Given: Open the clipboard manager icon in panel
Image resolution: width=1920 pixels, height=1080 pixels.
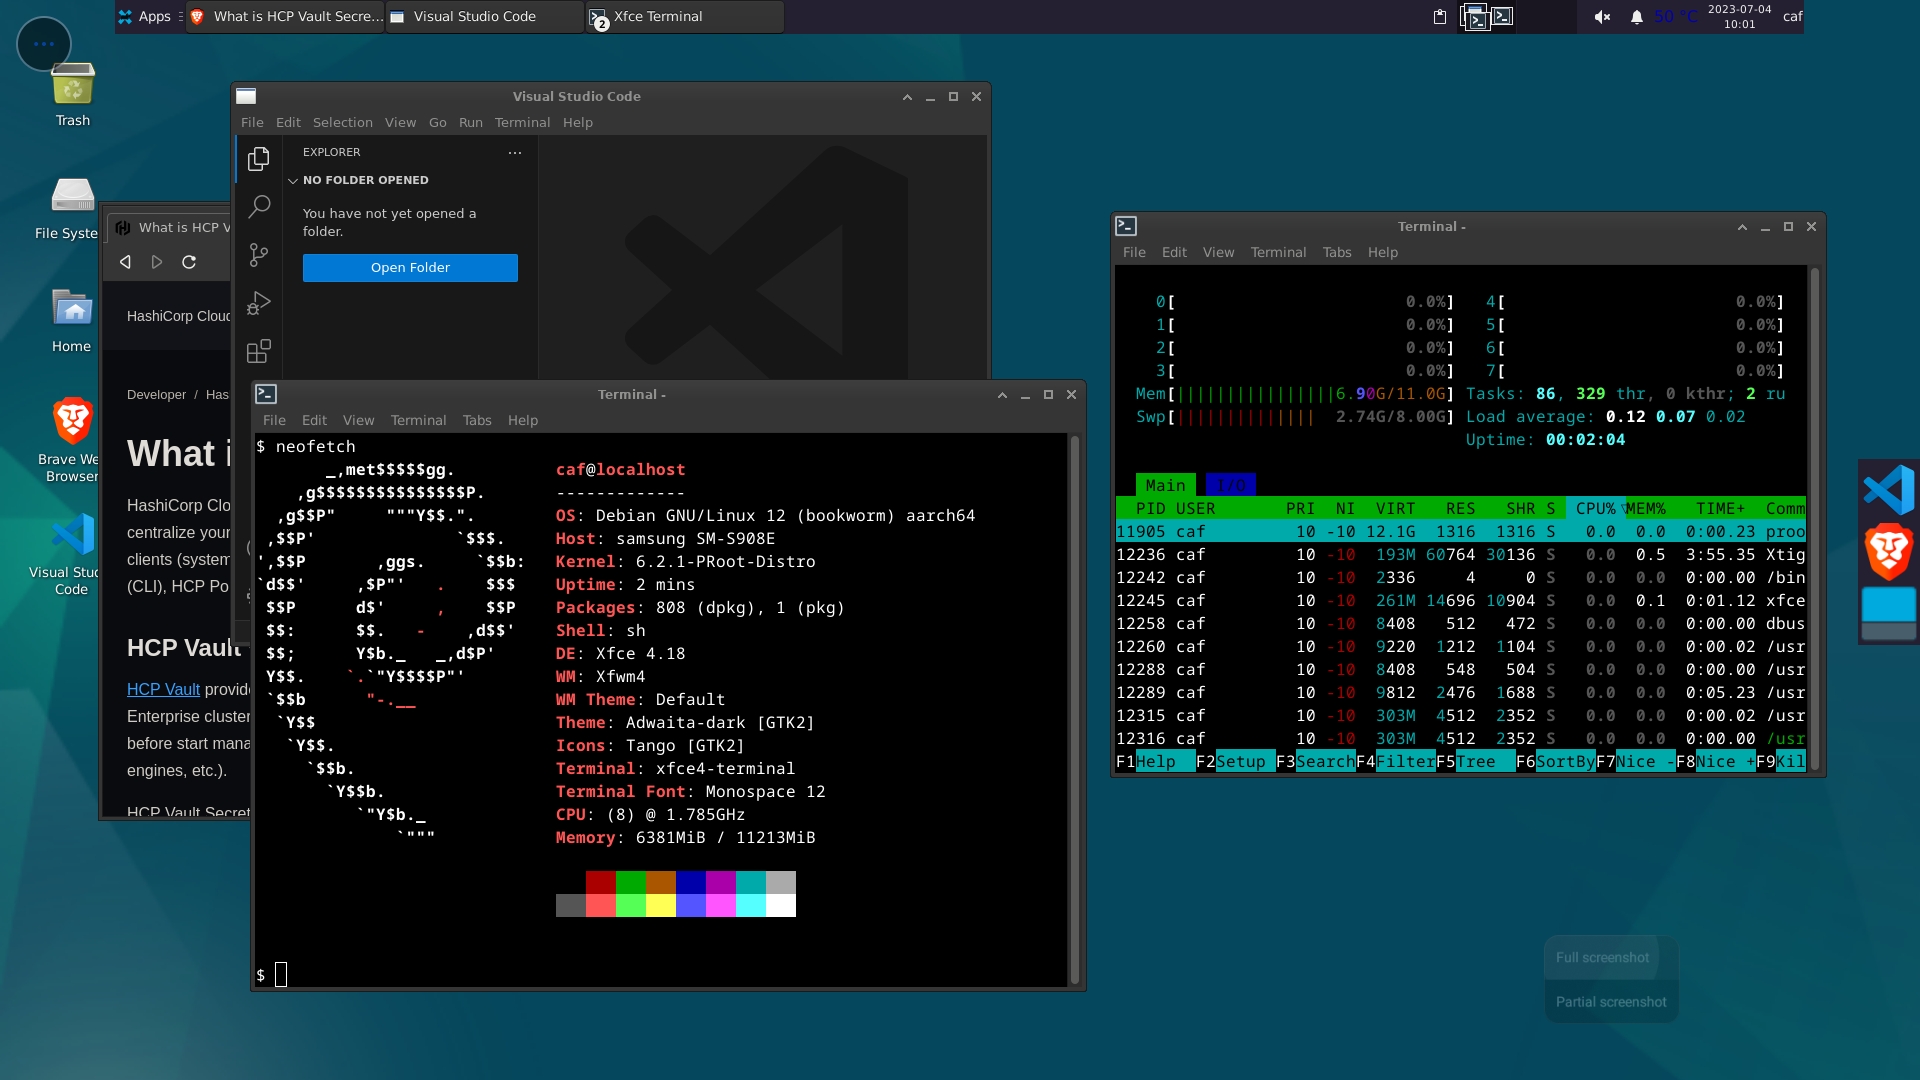Looking at the screenshot, I should point(1440,17).
